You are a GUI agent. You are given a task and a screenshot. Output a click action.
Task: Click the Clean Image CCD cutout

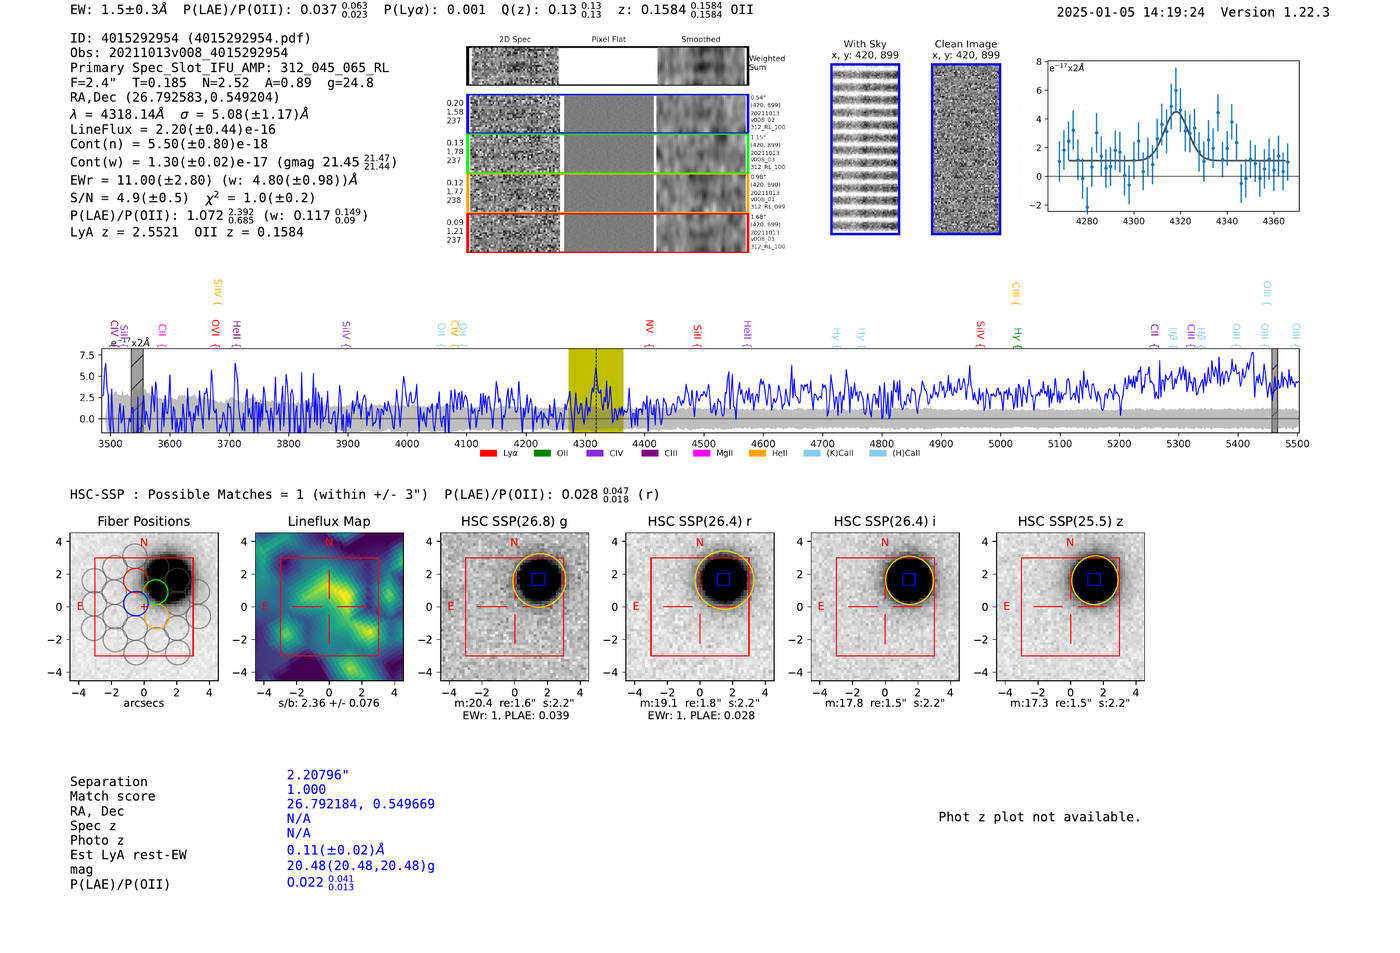coord(966,149)
